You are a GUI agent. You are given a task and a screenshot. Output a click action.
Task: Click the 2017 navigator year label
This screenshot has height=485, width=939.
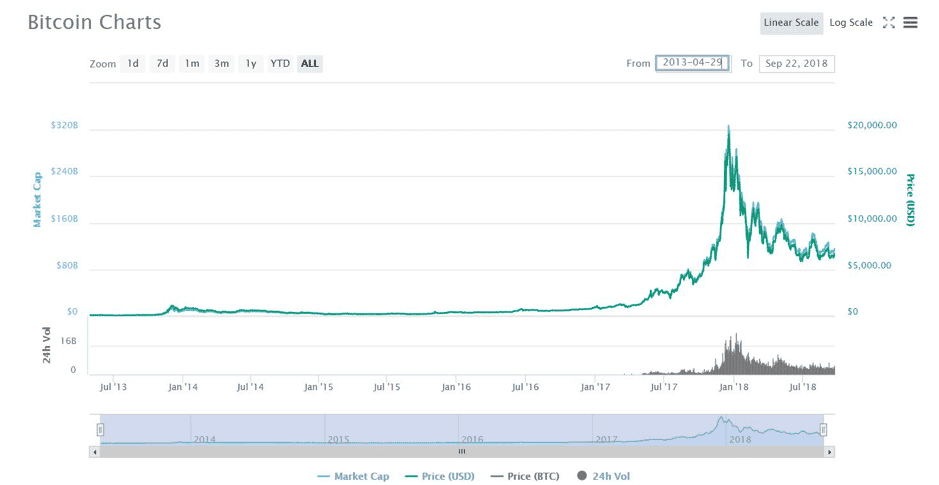[606, 439]
